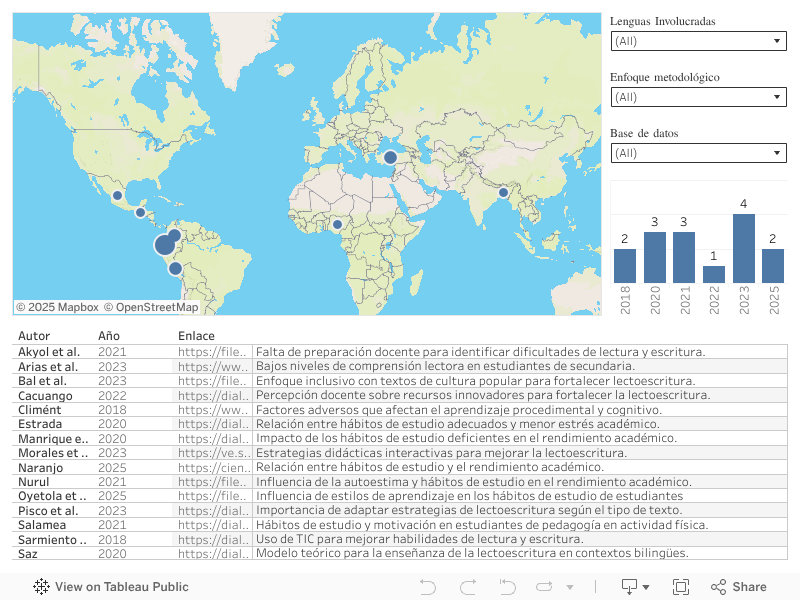The width and height of the screenshot is (800, 600).
Task: Click the revert icon in bottom toolbar
Action: (x=506, y=587)
